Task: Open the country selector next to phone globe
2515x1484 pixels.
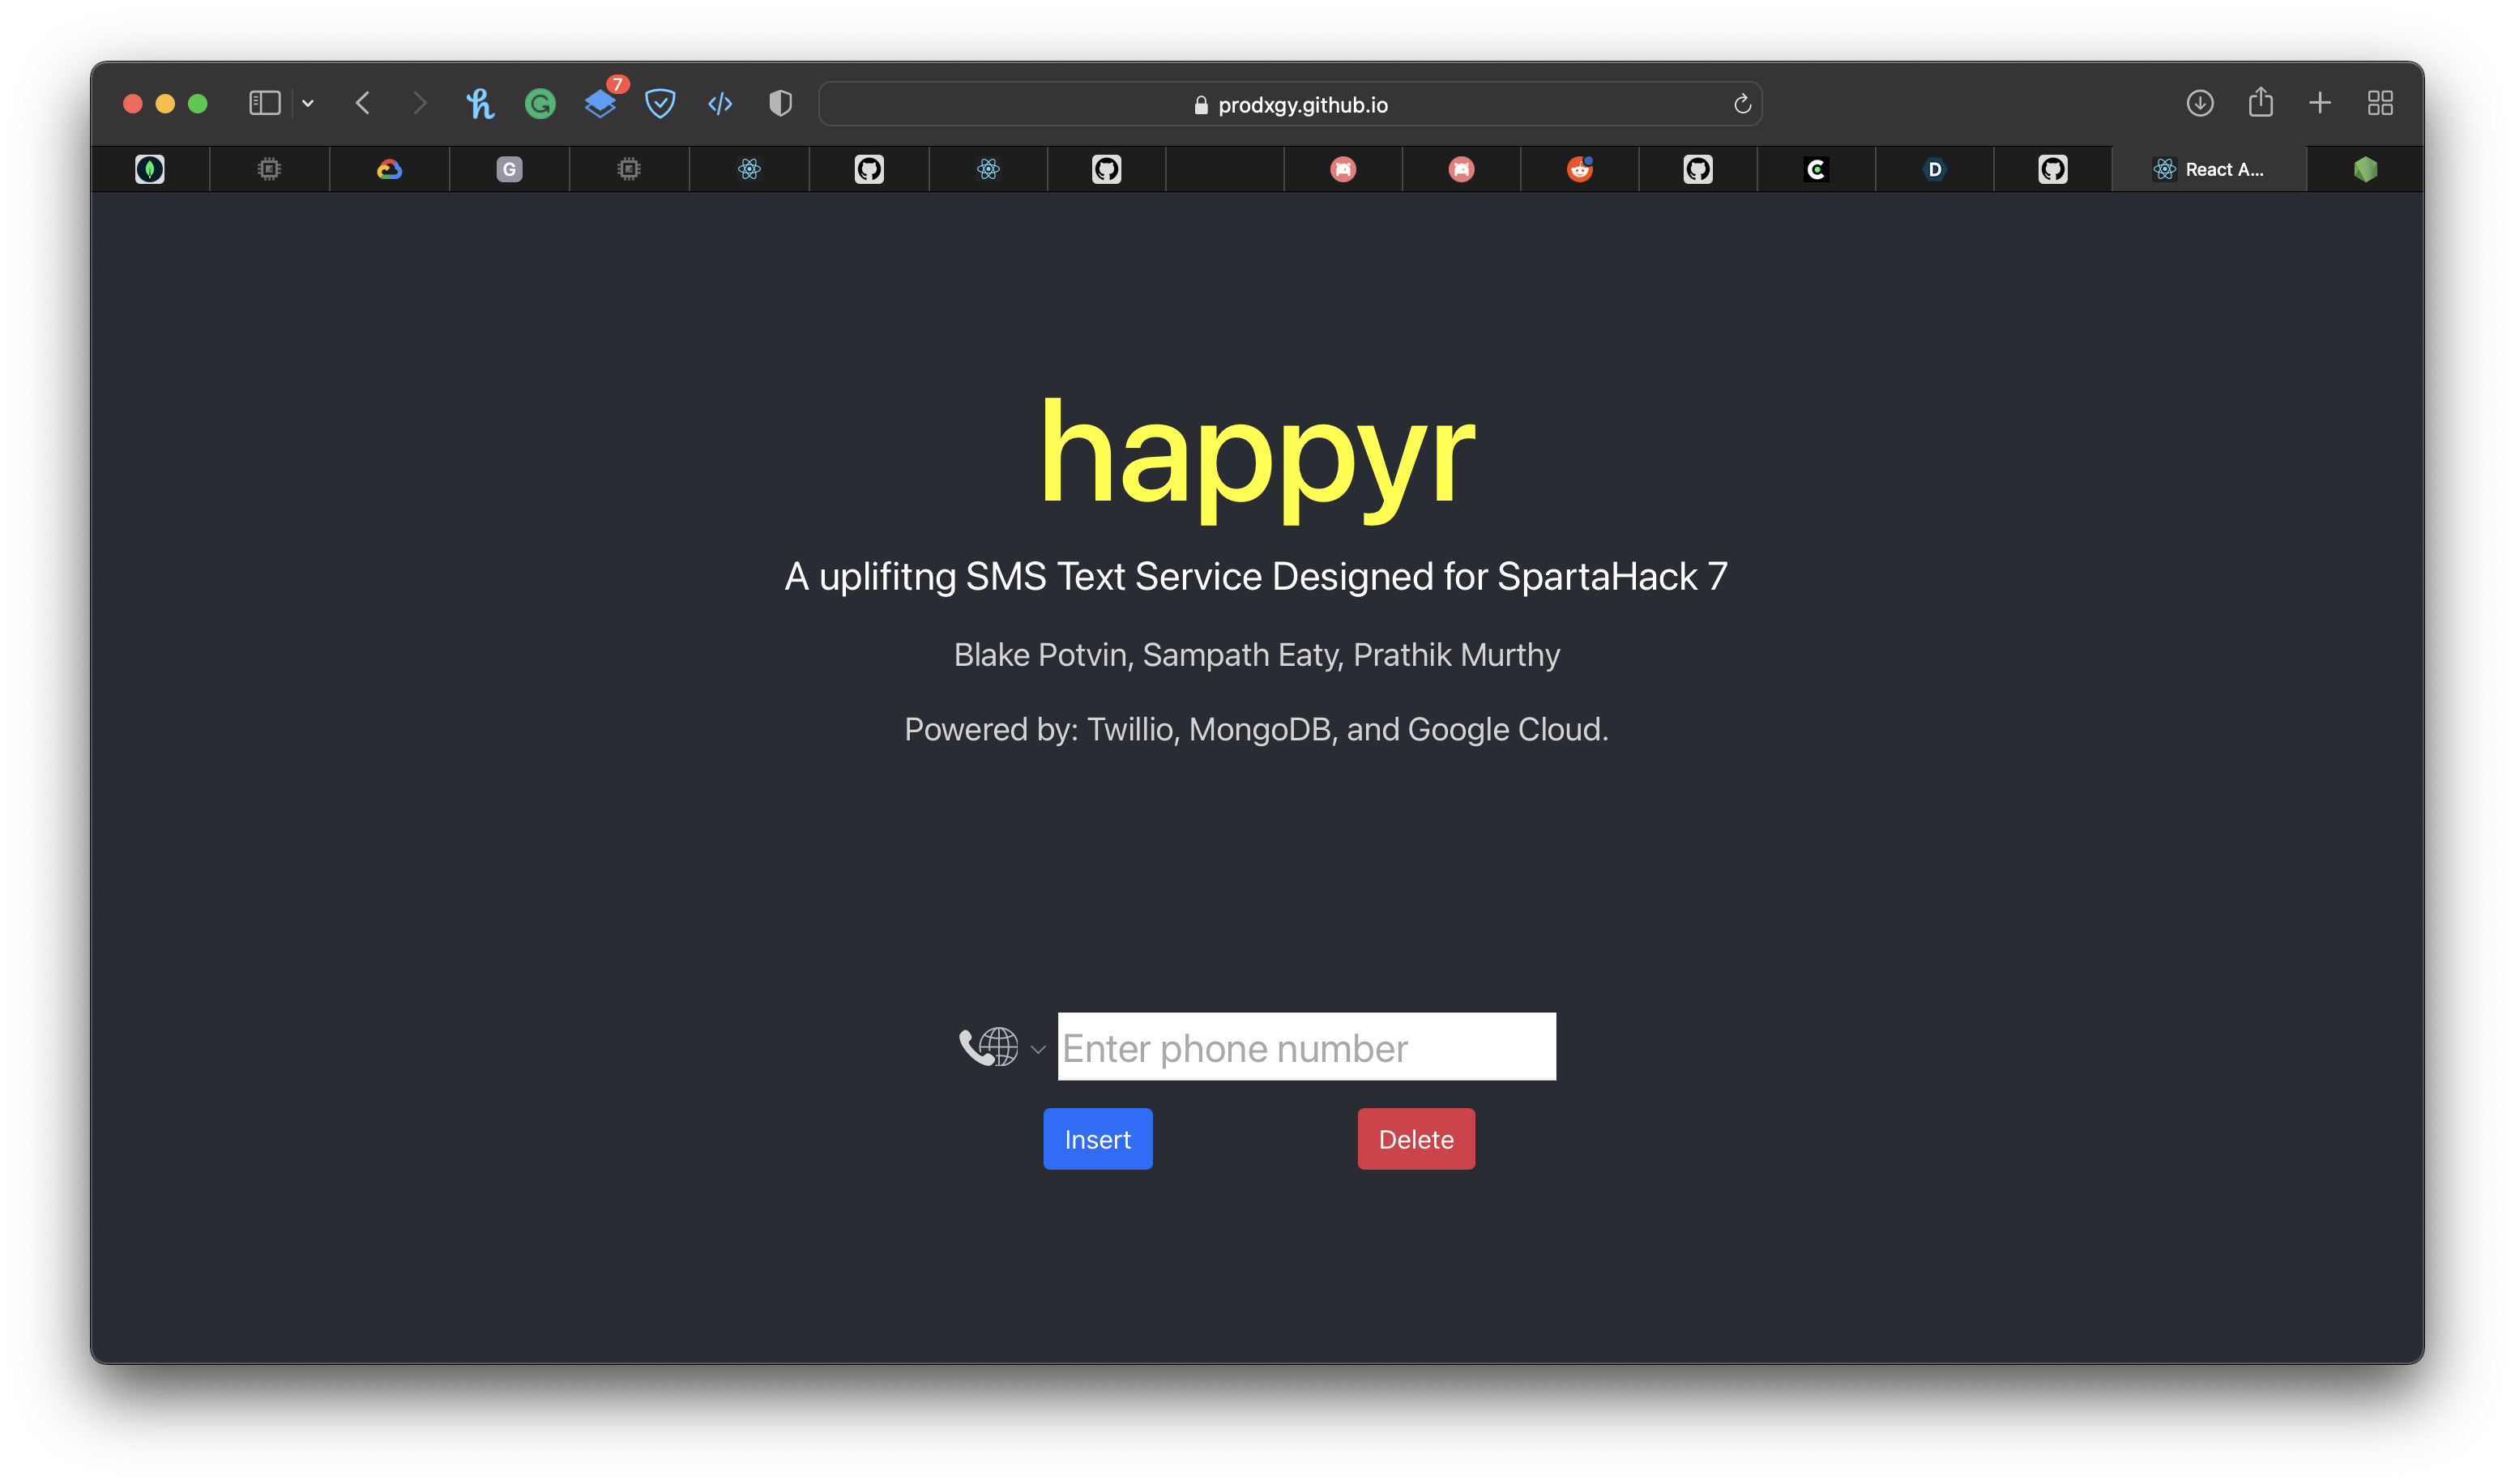Action: (x=1001, y=1048)
